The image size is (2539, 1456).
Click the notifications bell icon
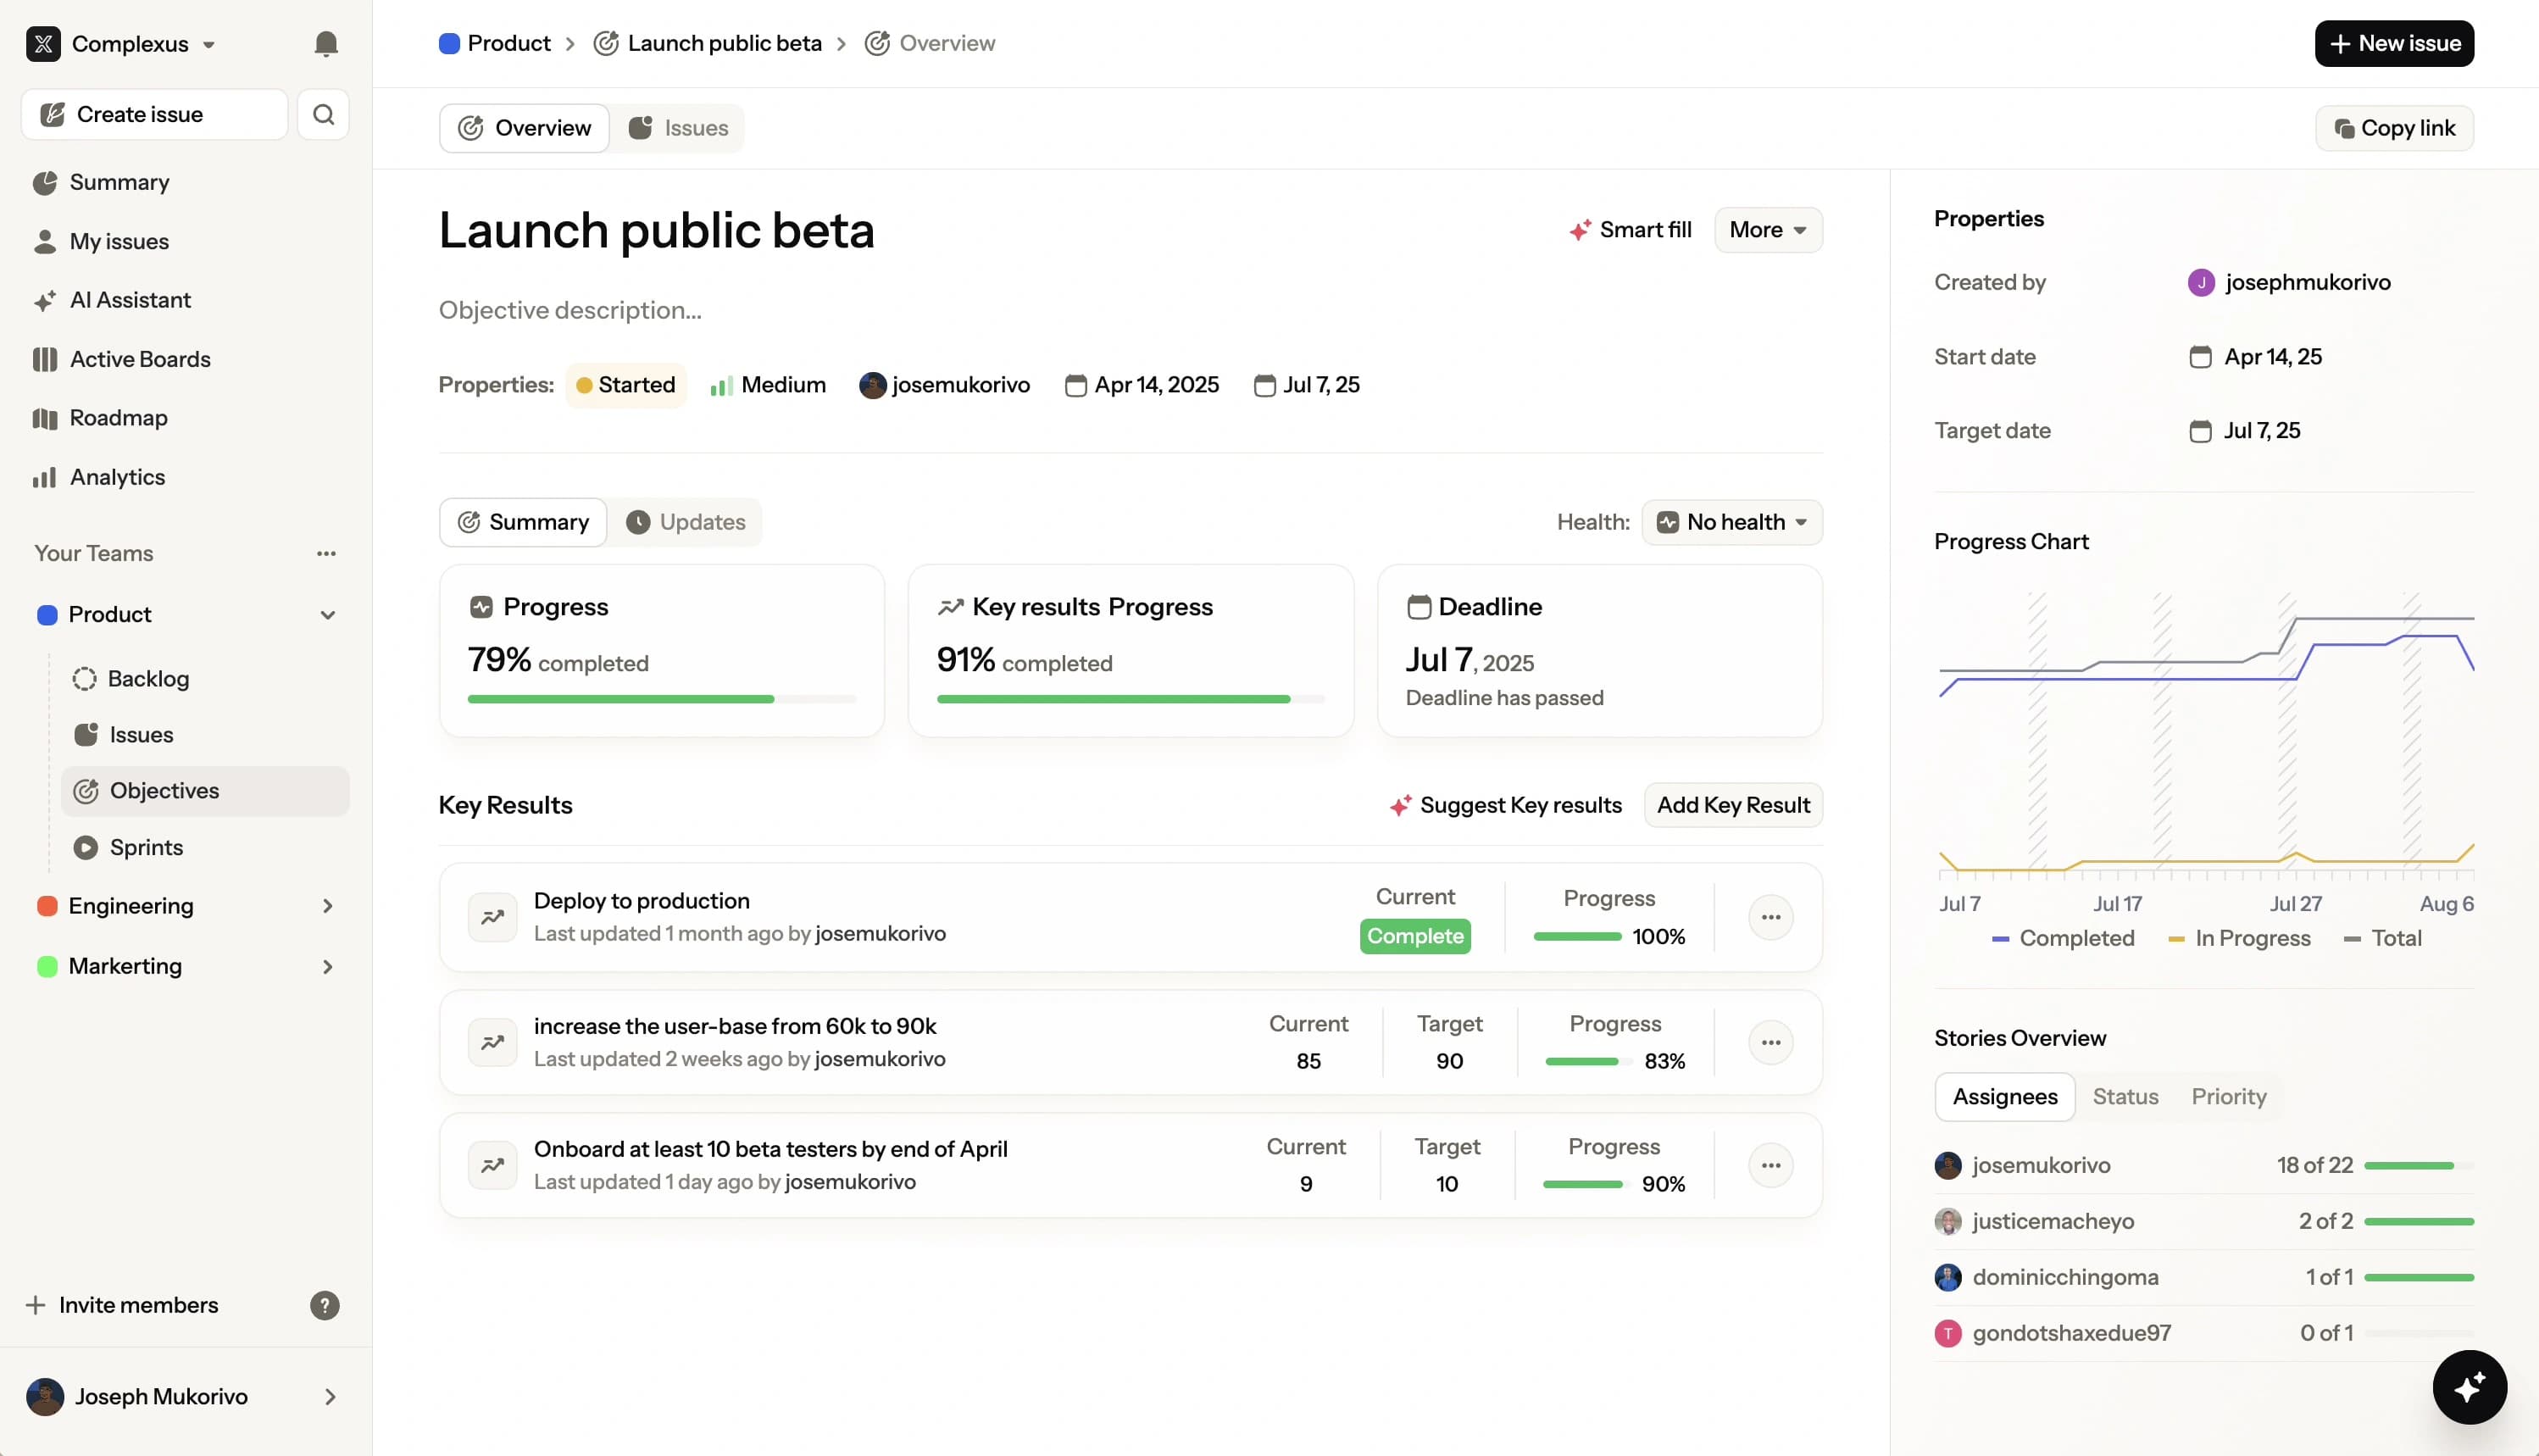tap(326, 44)
